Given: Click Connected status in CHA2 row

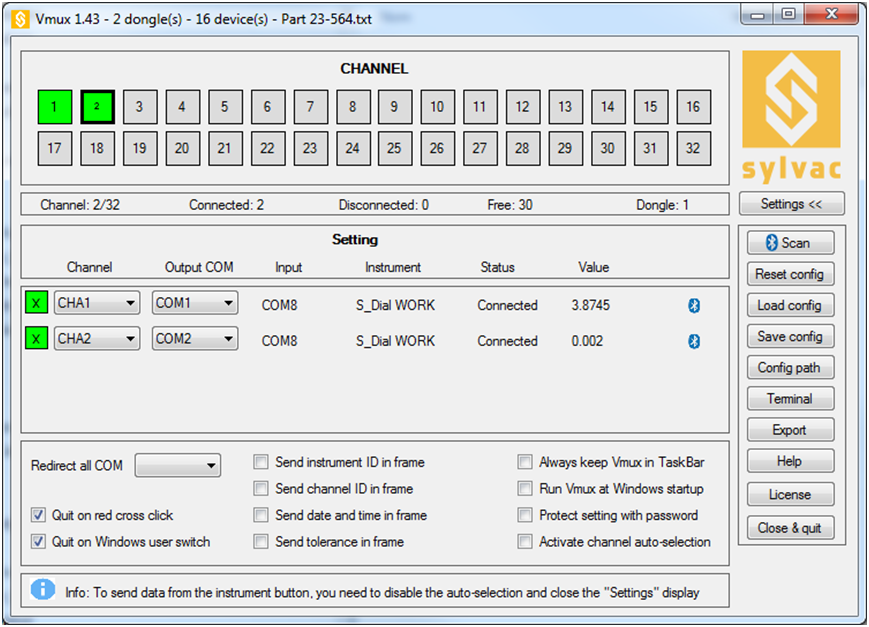Looking at the screenshot, I should point(508,341).
